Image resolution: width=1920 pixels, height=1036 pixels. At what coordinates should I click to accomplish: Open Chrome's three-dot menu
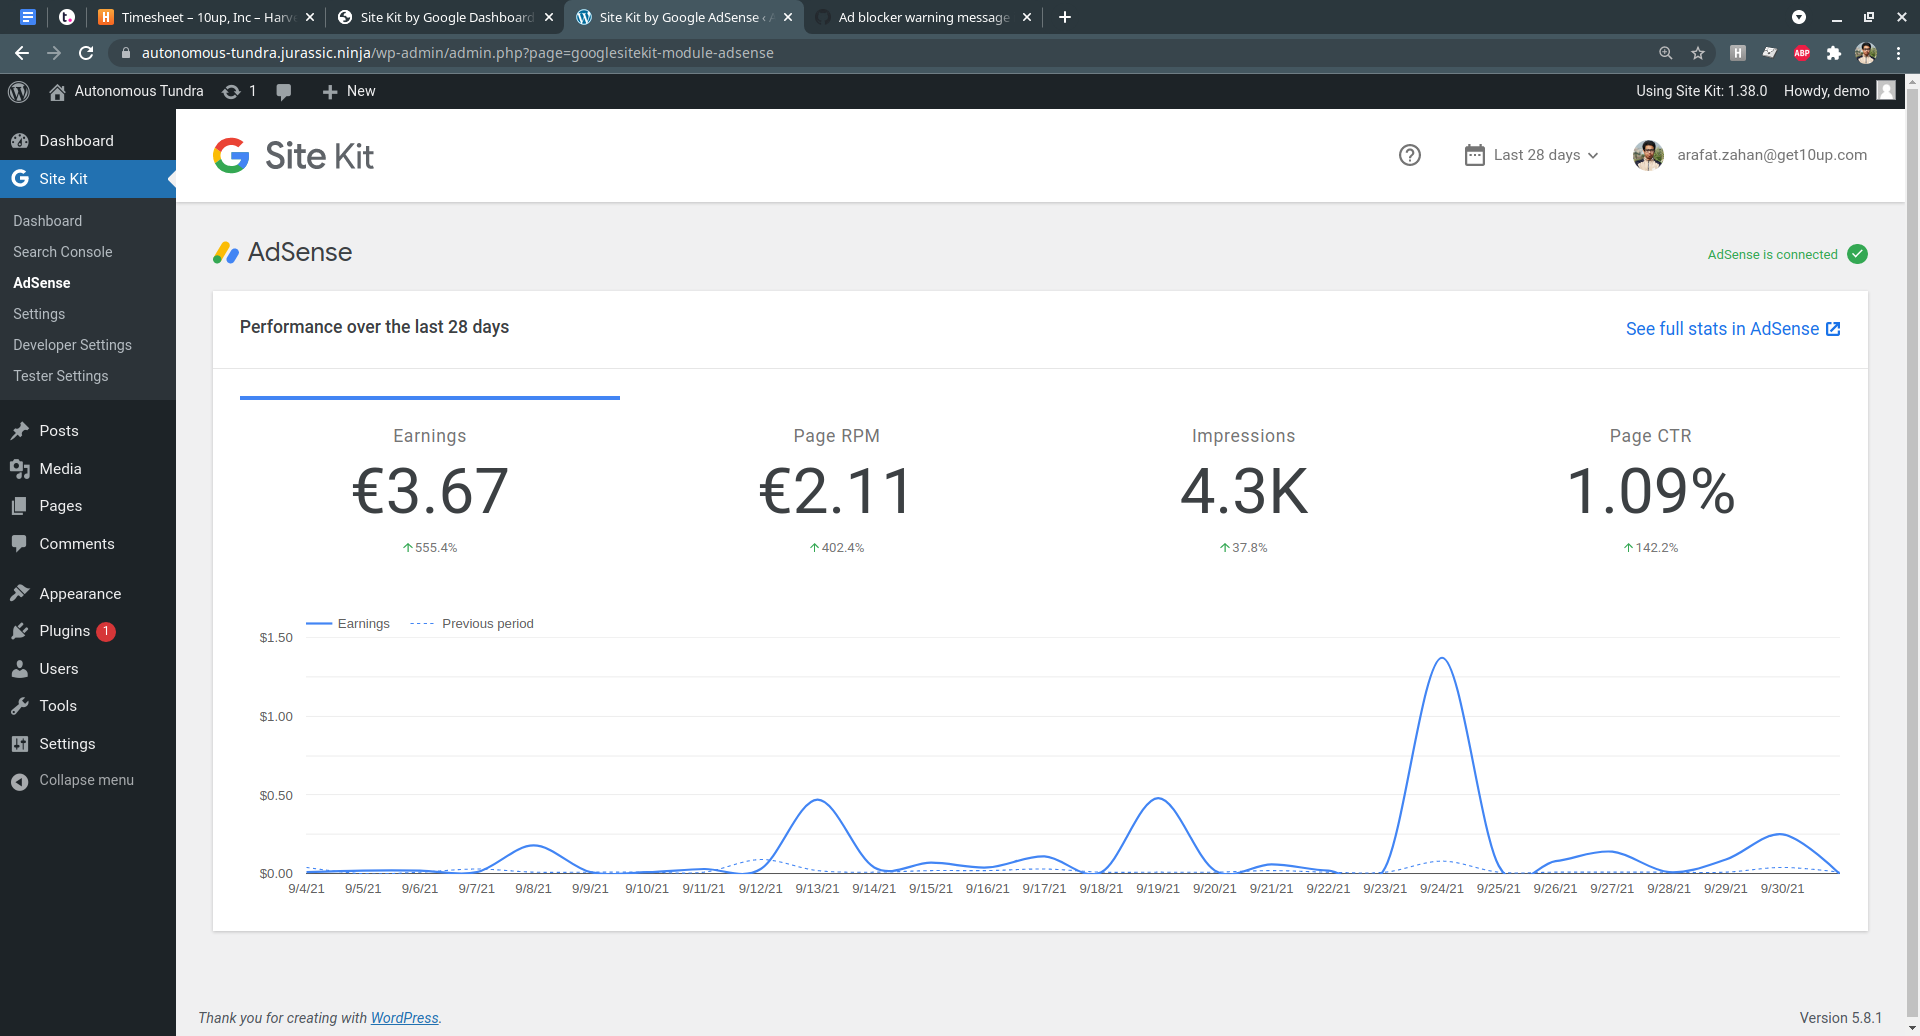[1900, 53]
